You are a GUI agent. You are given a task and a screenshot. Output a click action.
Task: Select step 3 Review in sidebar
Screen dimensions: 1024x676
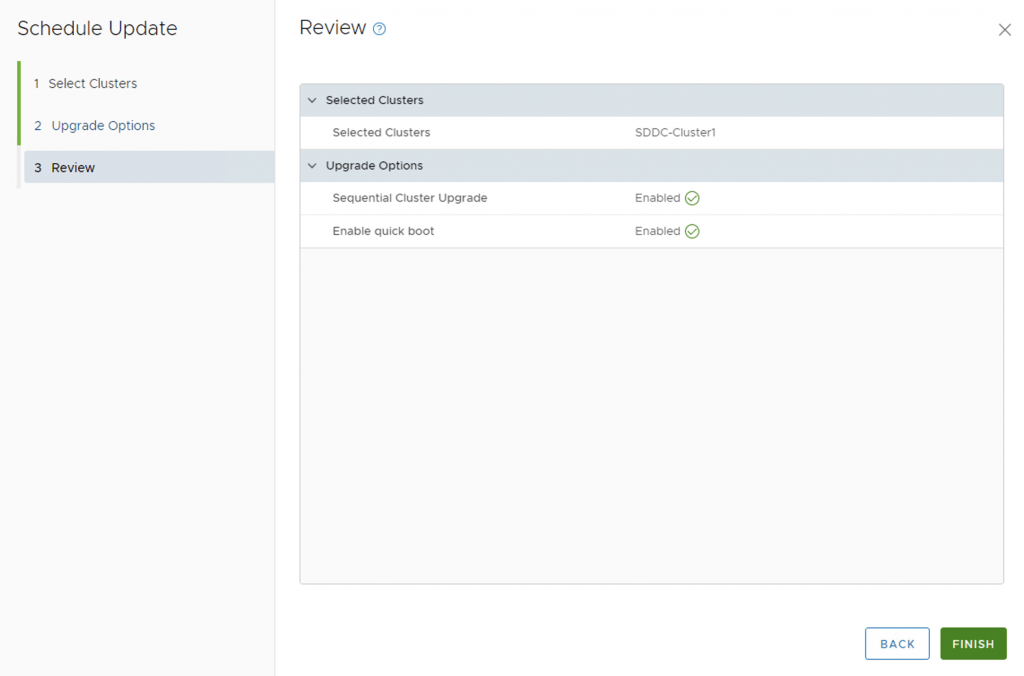tap(73, 168)
